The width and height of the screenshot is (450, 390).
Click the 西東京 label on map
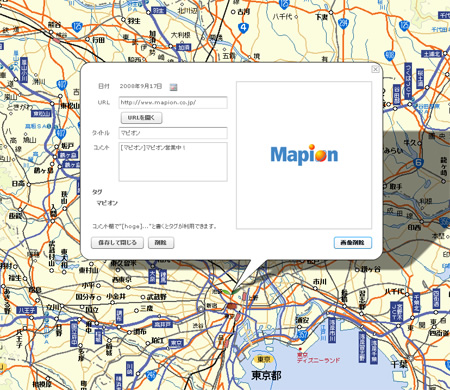click(x=122, y=280)
